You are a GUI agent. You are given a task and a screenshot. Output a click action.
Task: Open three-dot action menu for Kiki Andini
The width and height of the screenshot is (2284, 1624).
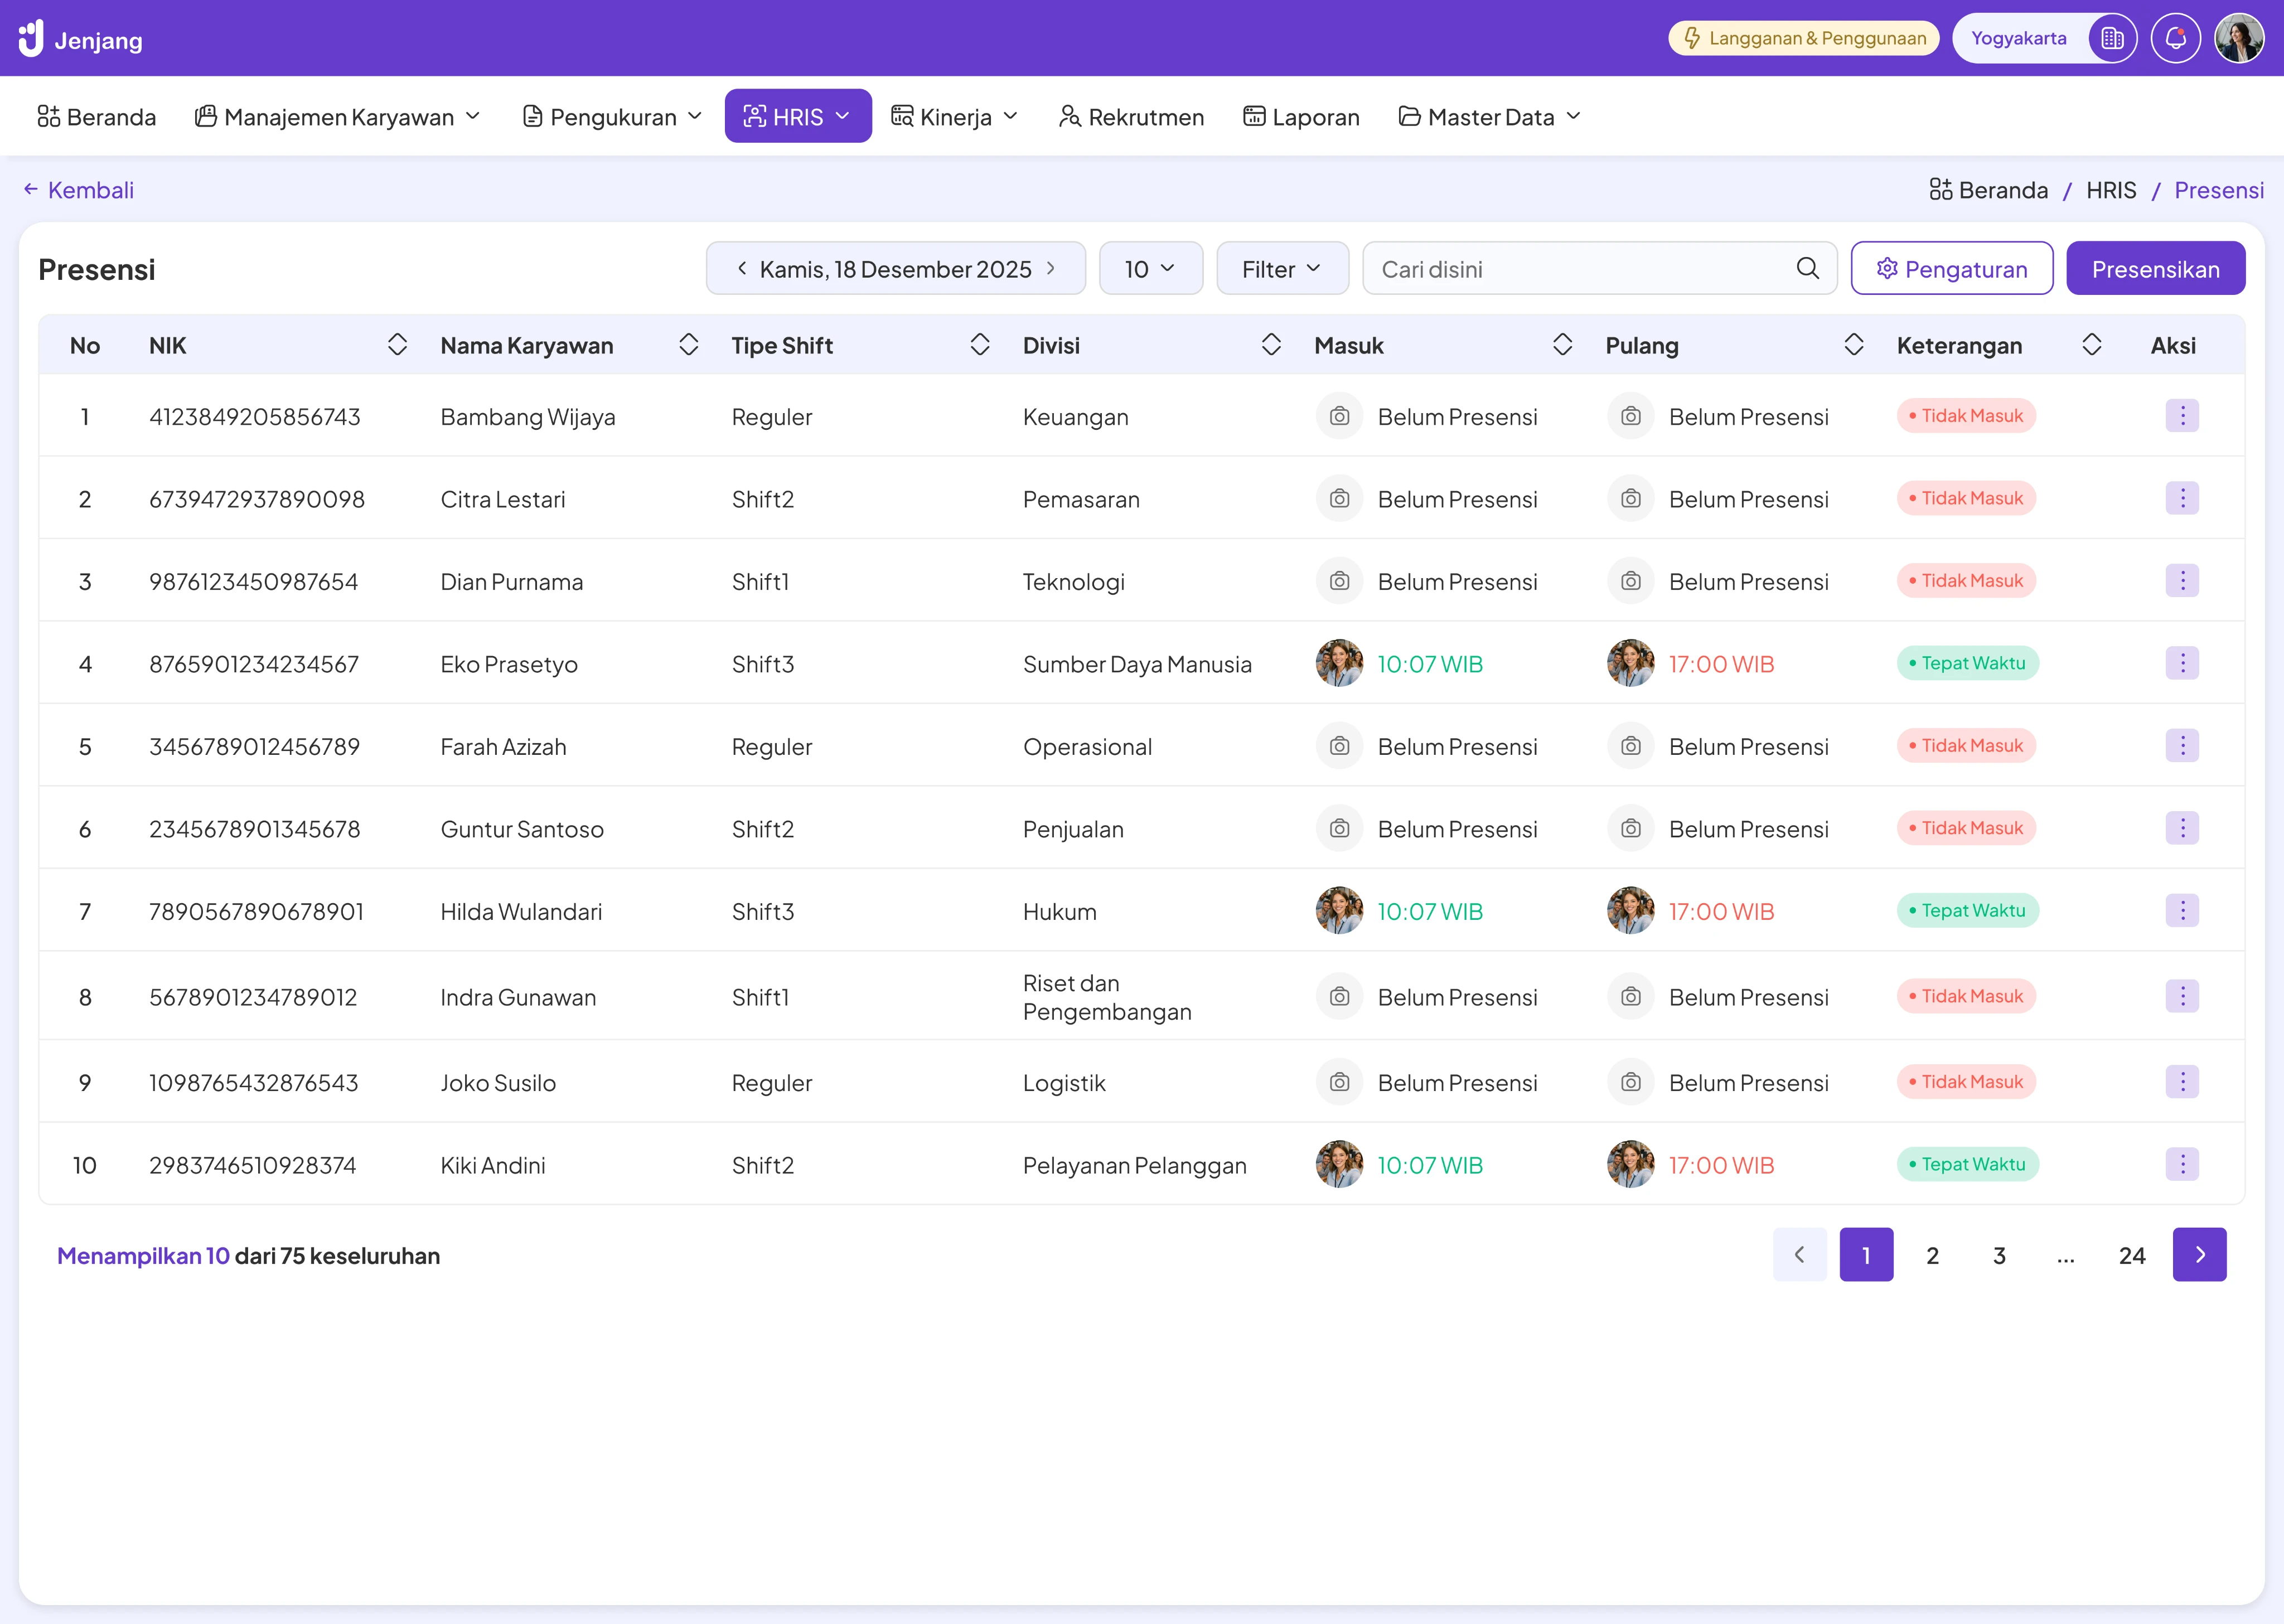pyautogui.click(x=2181, y=1164)
